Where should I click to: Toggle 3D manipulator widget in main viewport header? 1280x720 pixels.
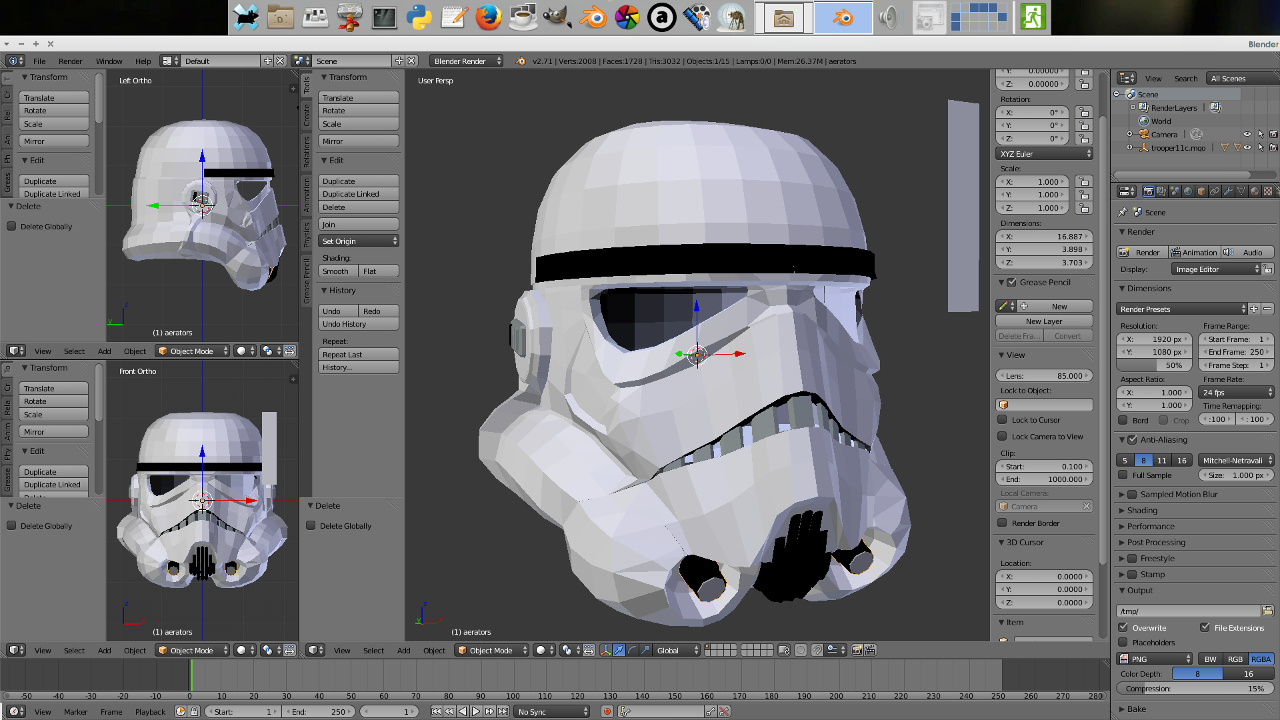point(606,650)
